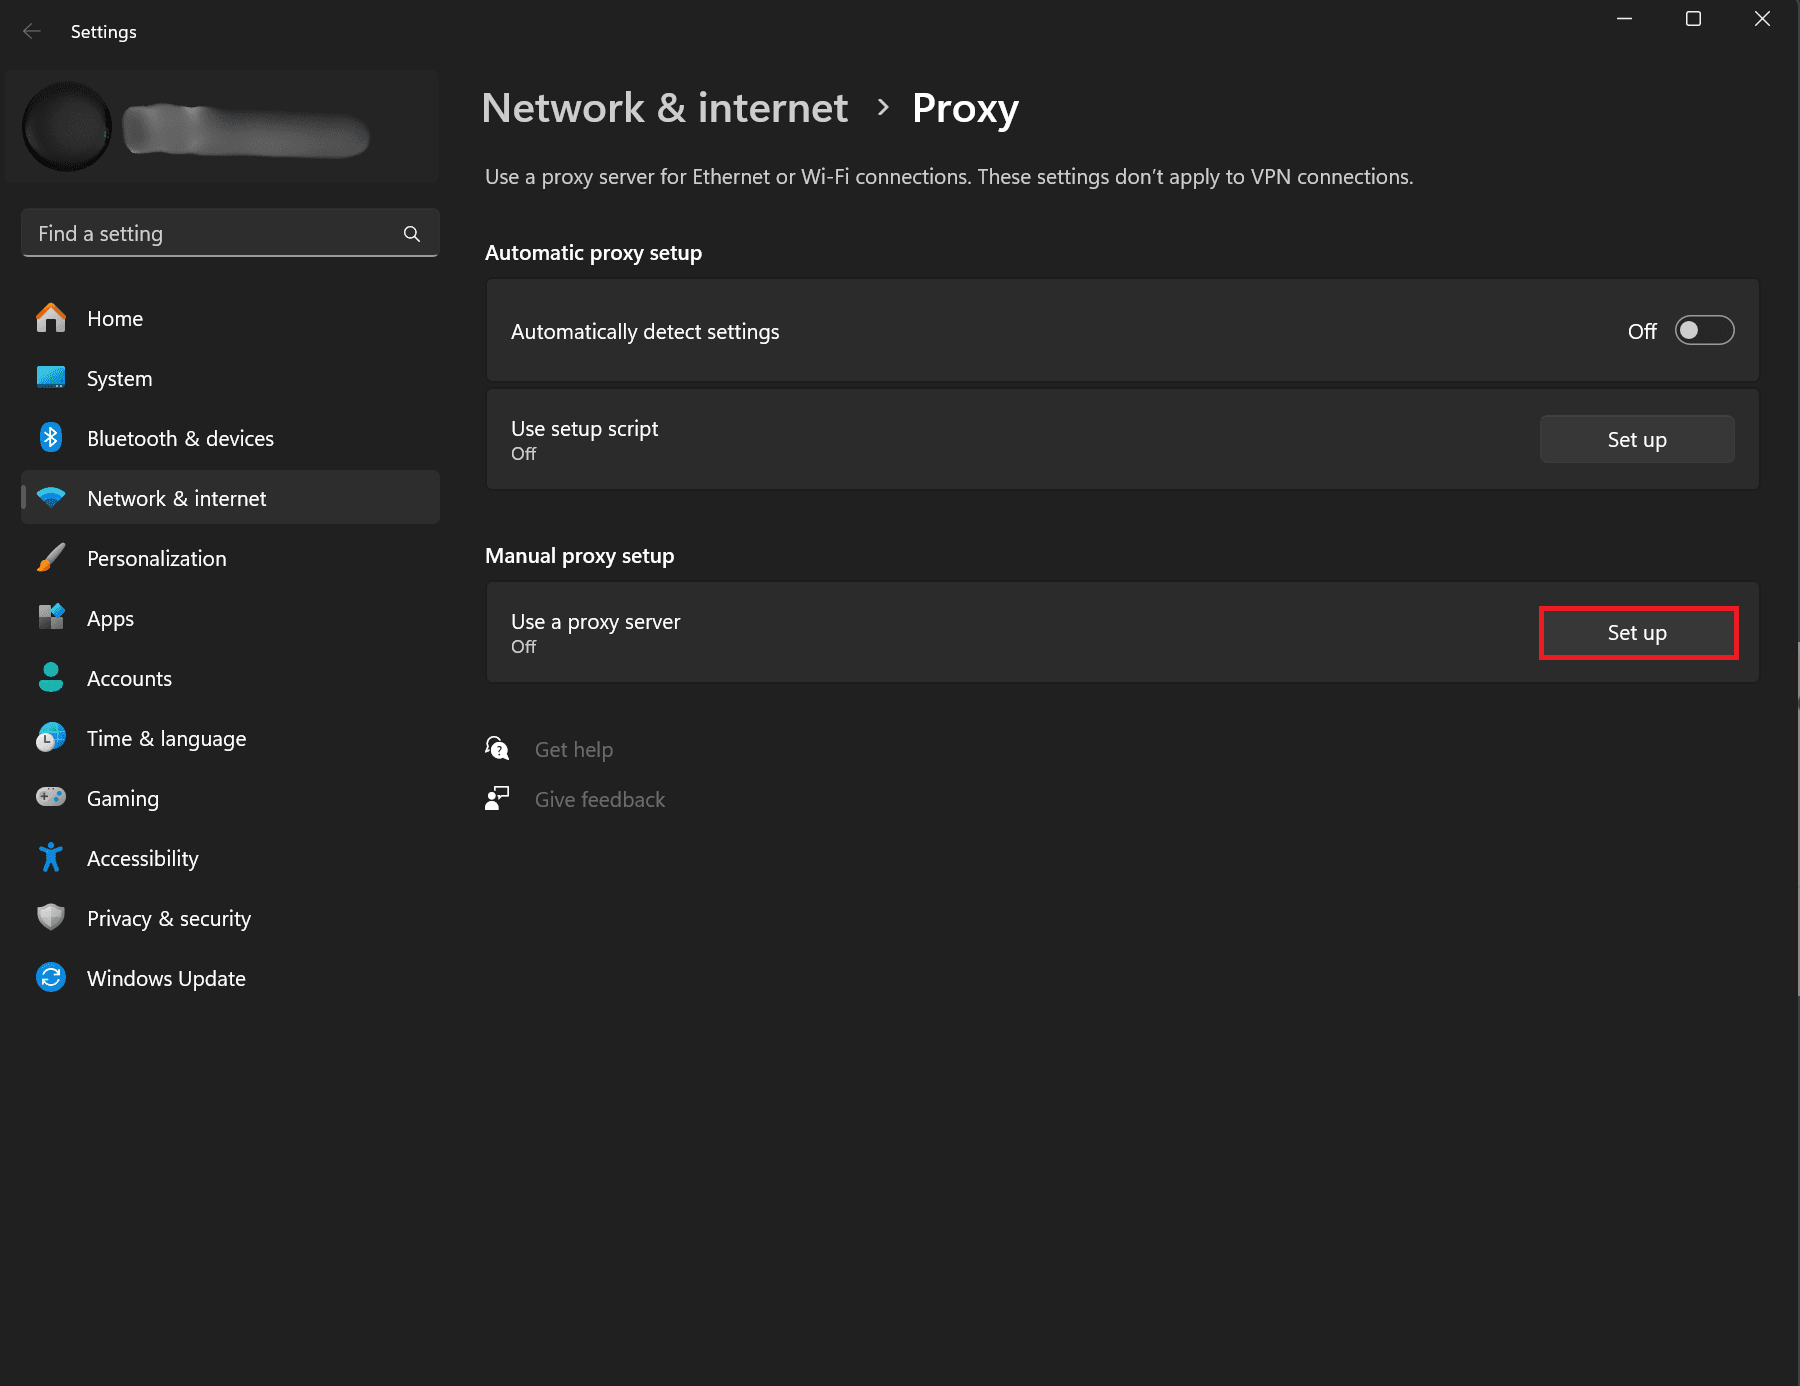
Task: Click the Personalization paintbrush icon
Action: coord(50,558)
